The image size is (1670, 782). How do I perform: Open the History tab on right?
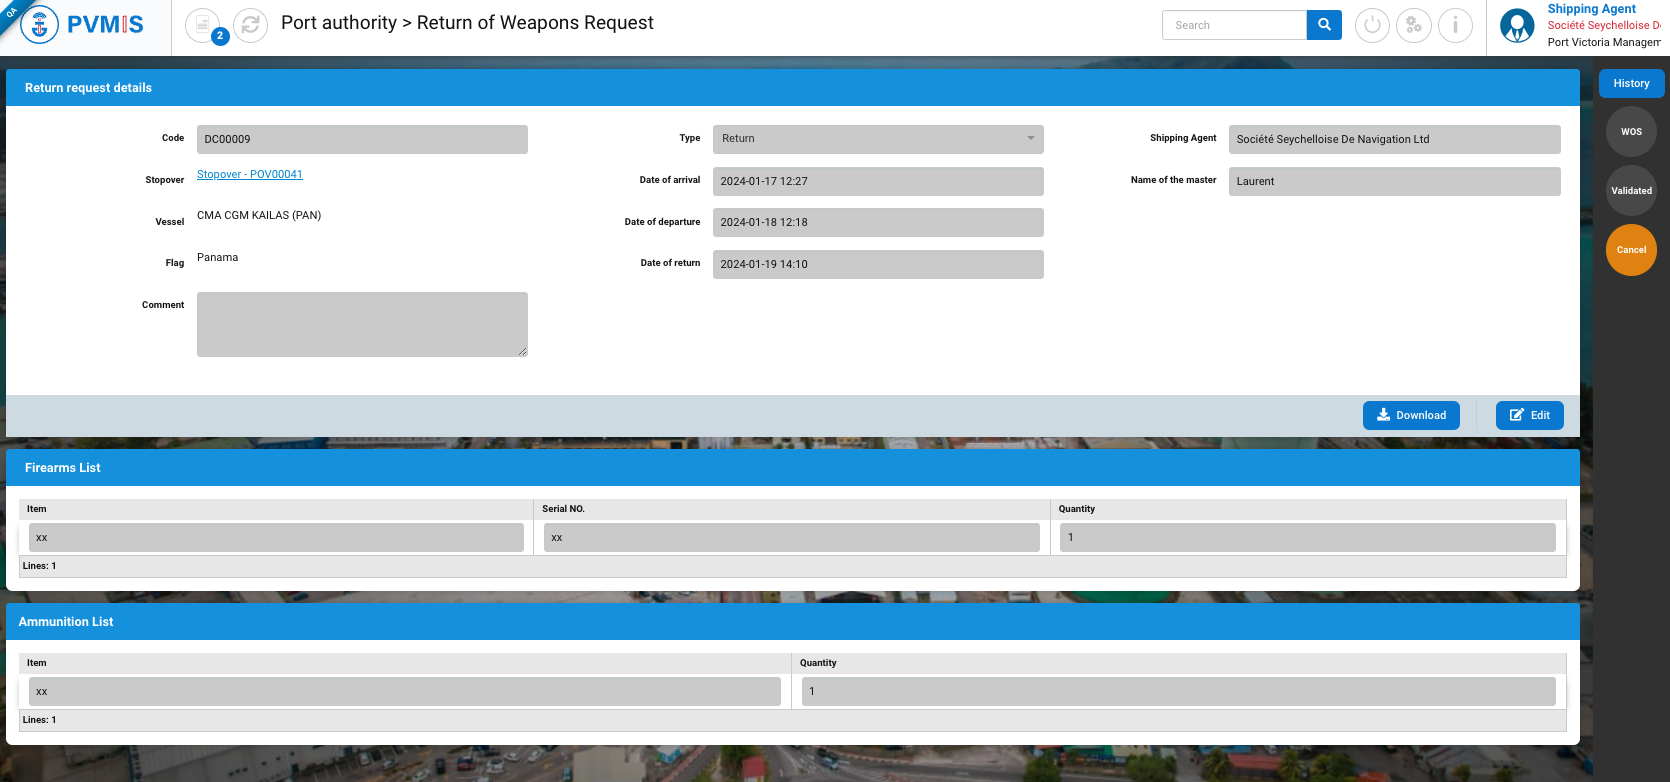point(1630,84)
